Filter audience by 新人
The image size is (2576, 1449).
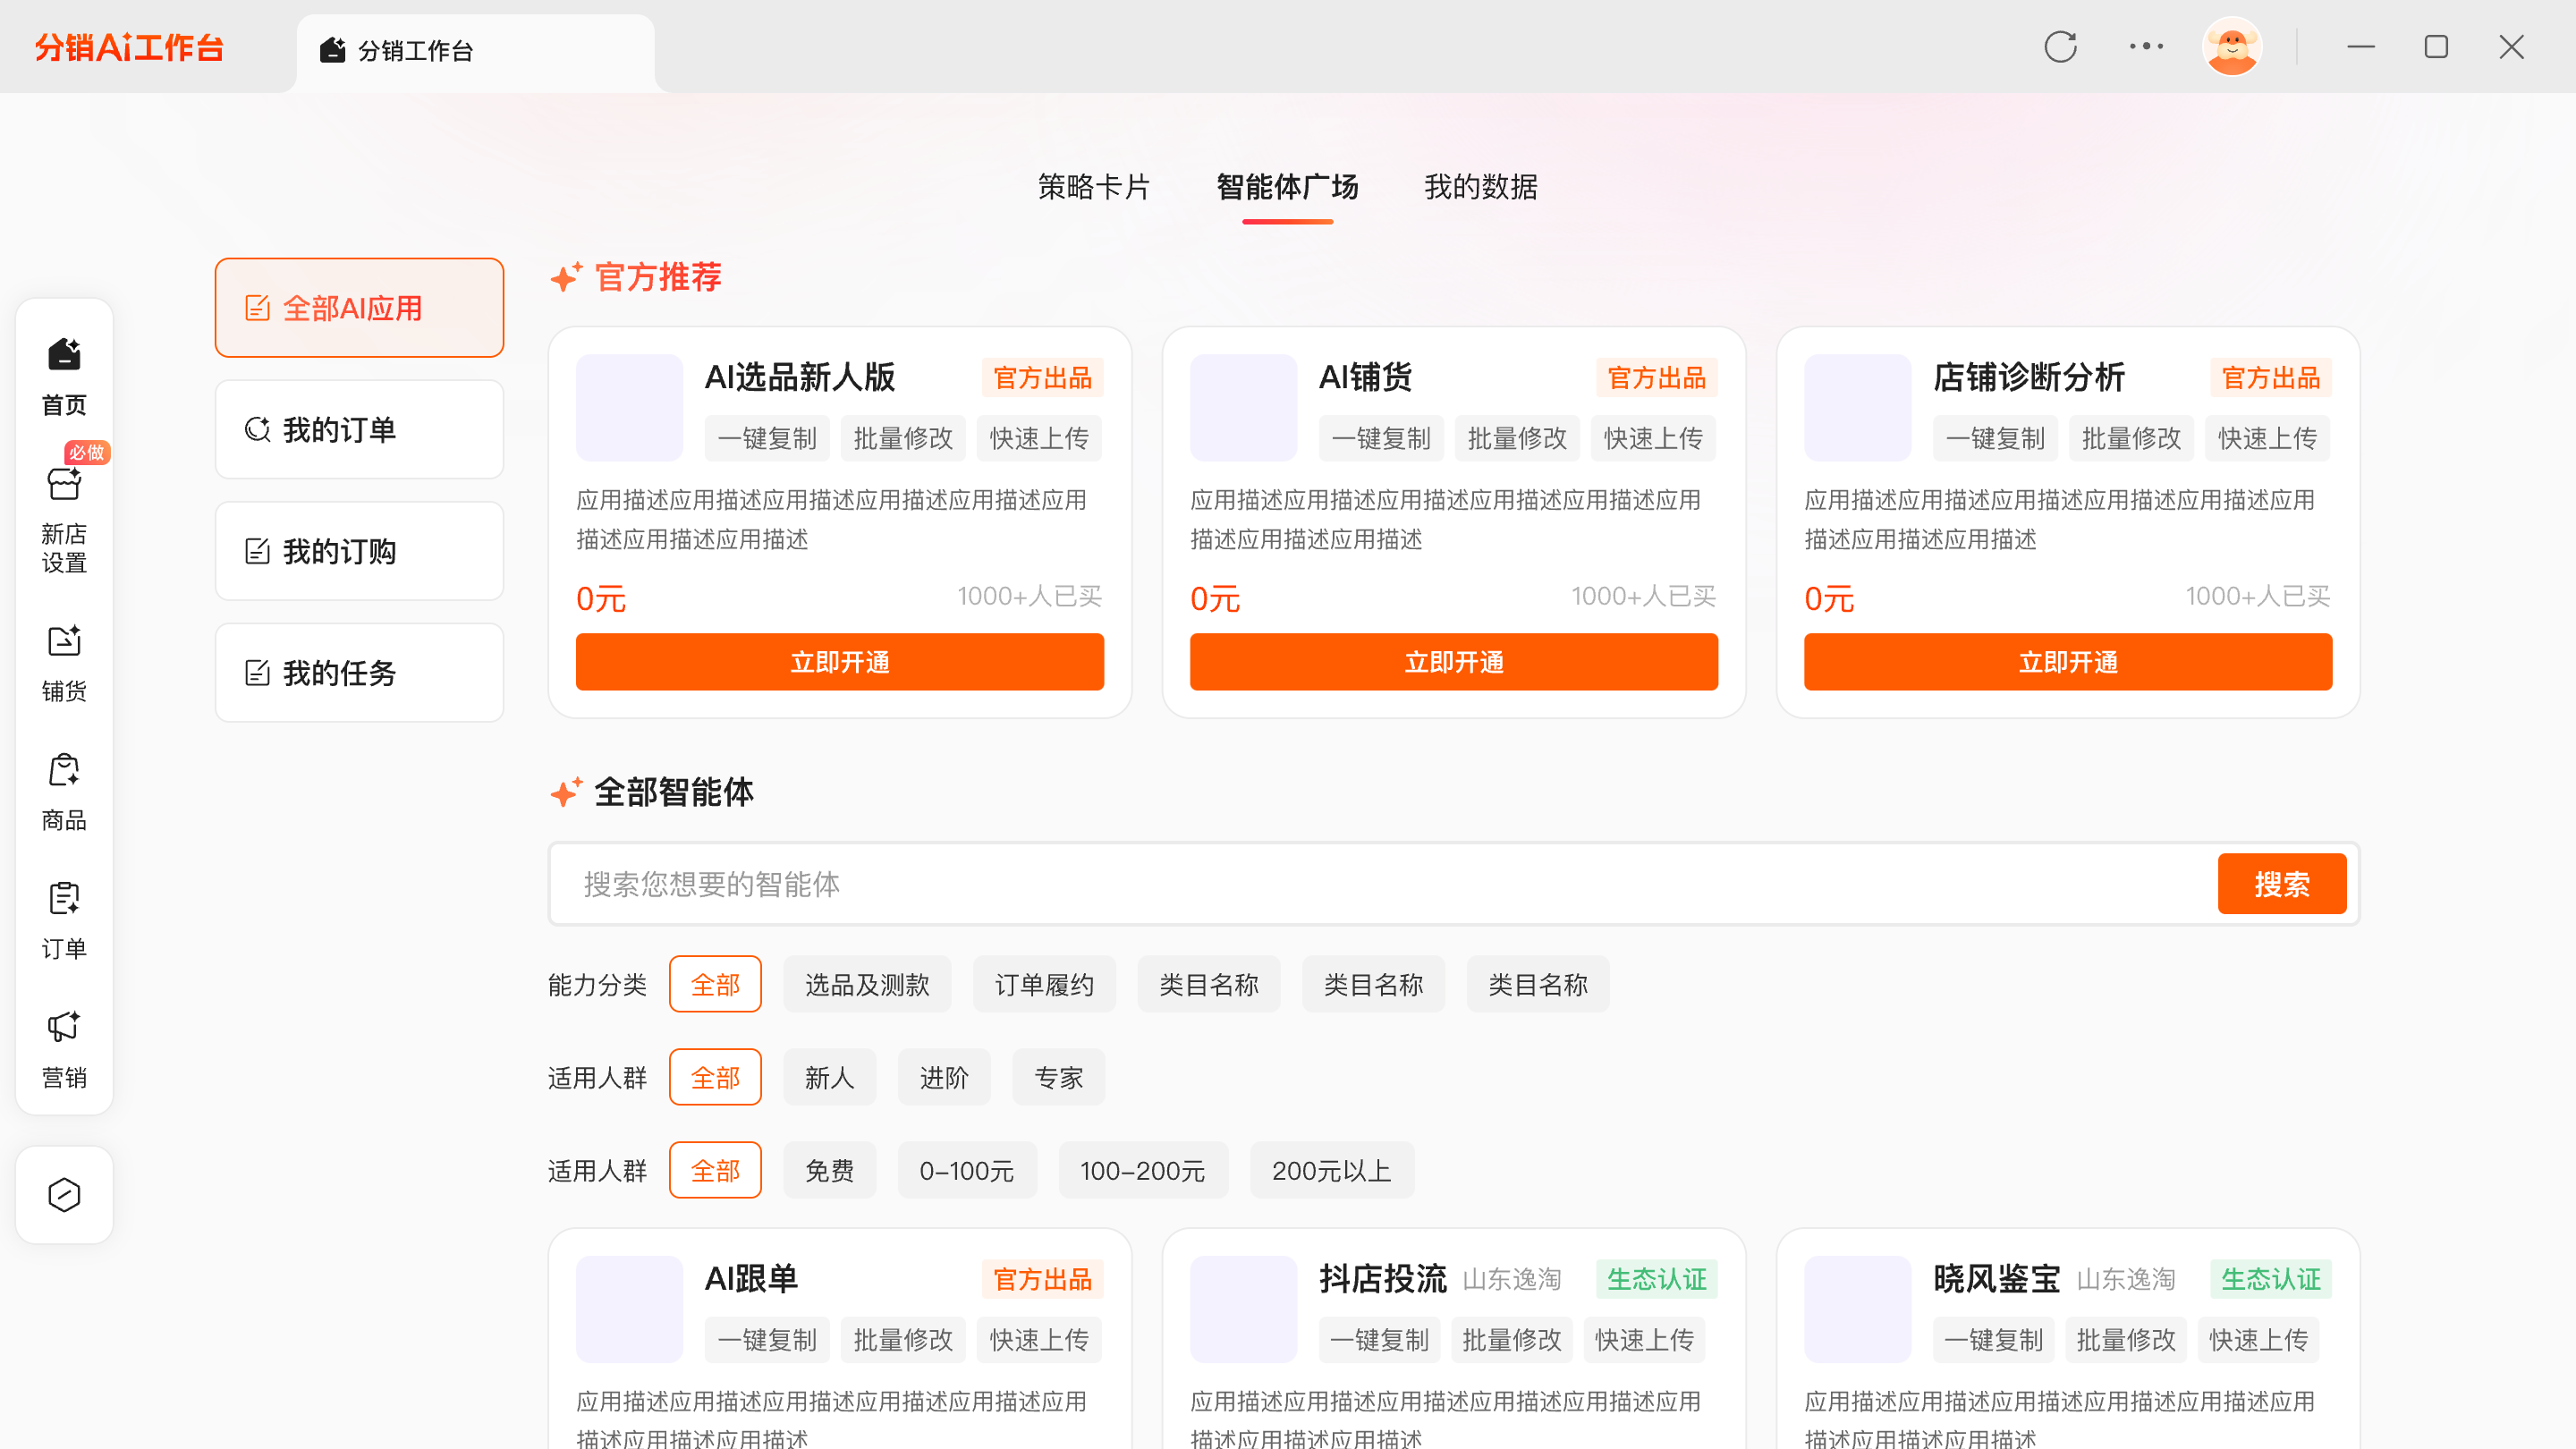click(x=829, y=1078)
